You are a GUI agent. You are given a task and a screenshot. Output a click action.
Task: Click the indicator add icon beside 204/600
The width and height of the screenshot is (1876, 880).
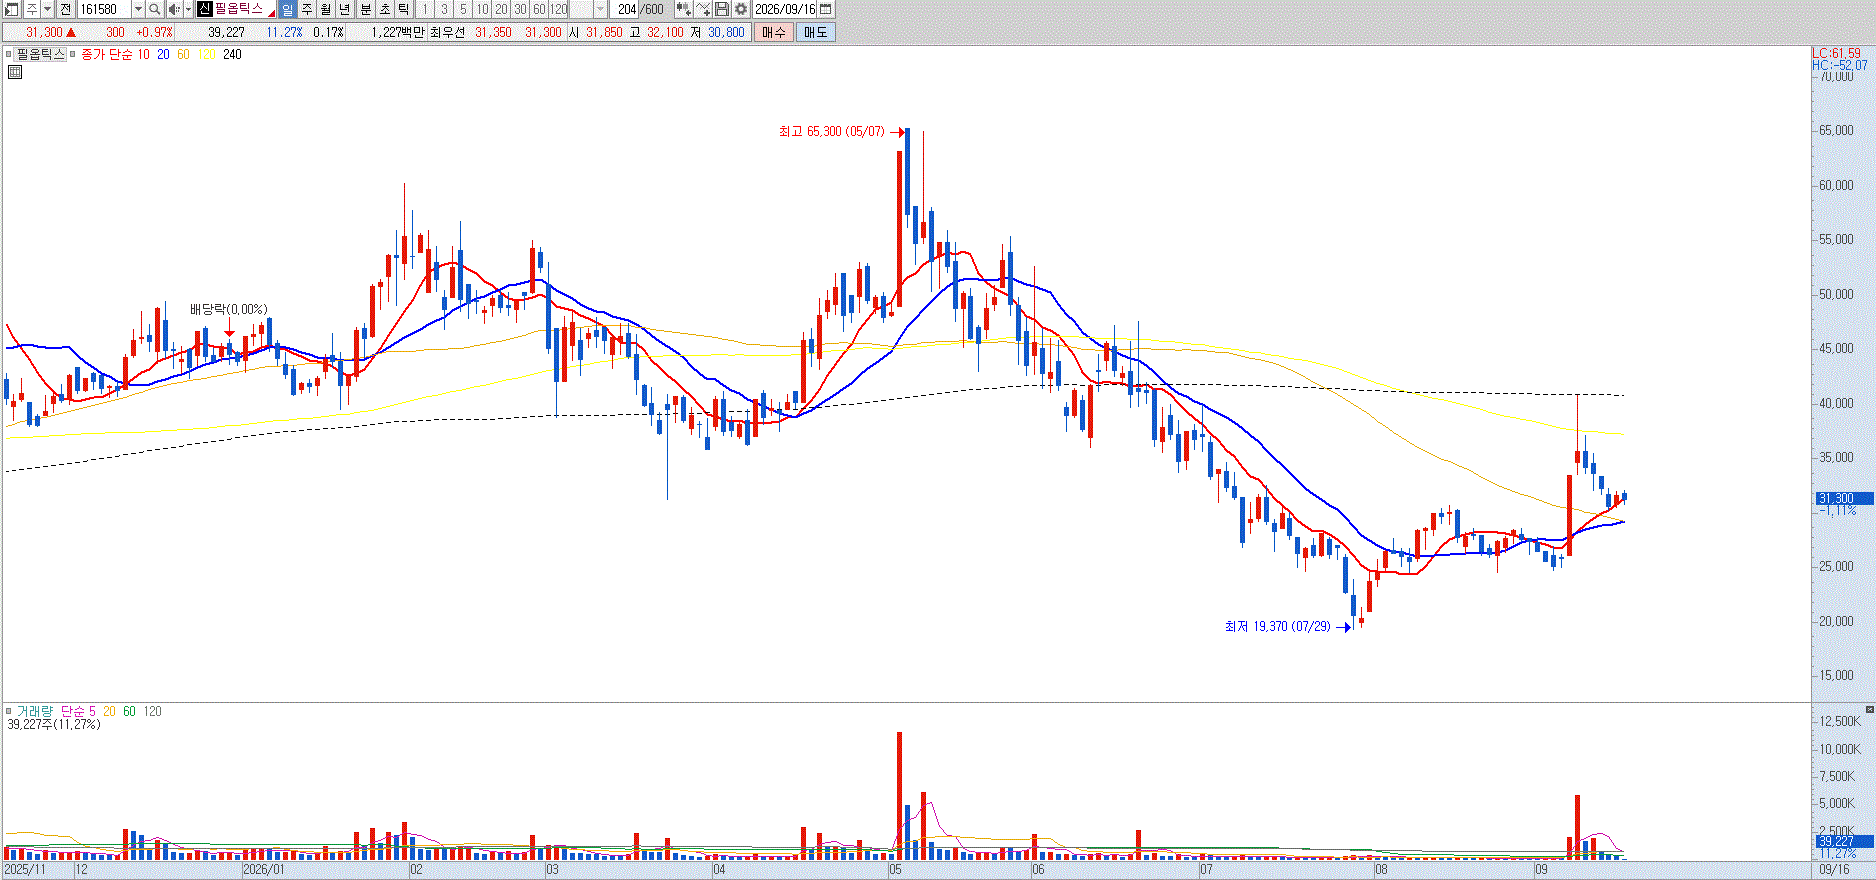click(x=683, y=9)
